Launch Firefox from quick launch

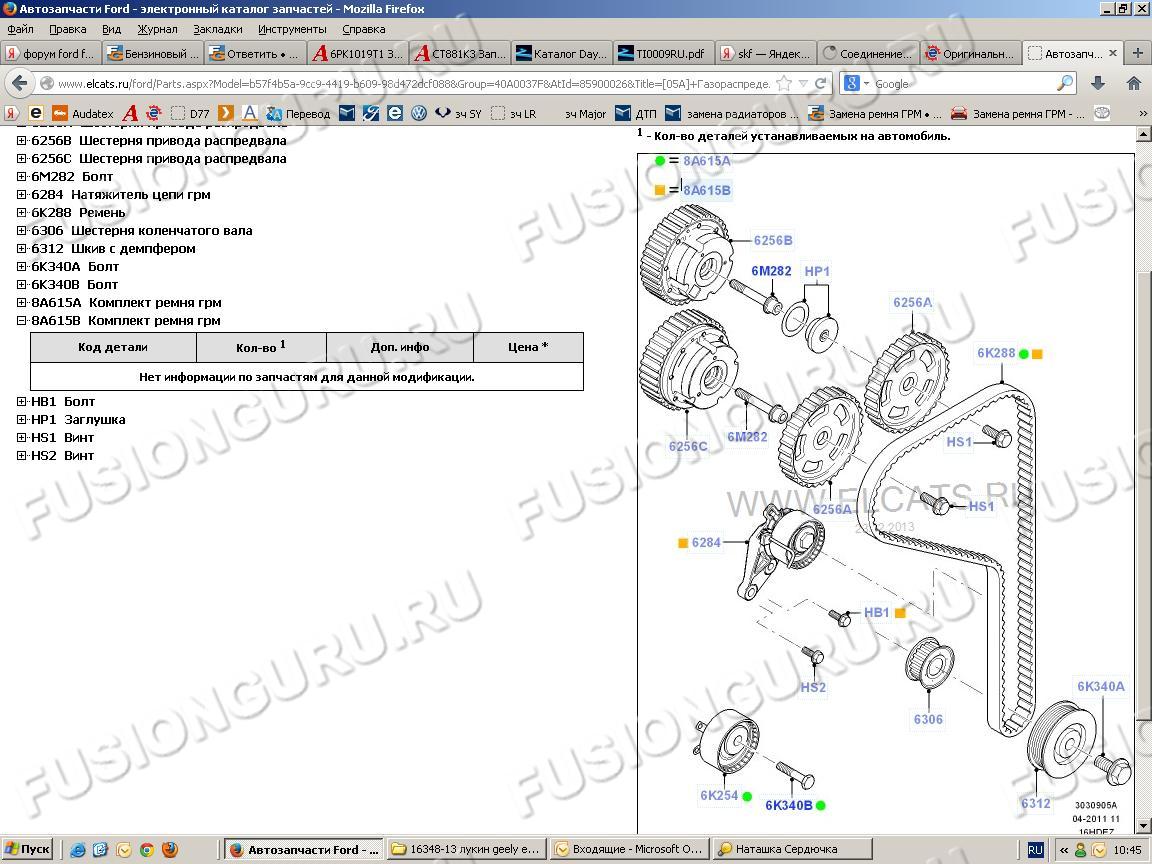coord(170,850)
